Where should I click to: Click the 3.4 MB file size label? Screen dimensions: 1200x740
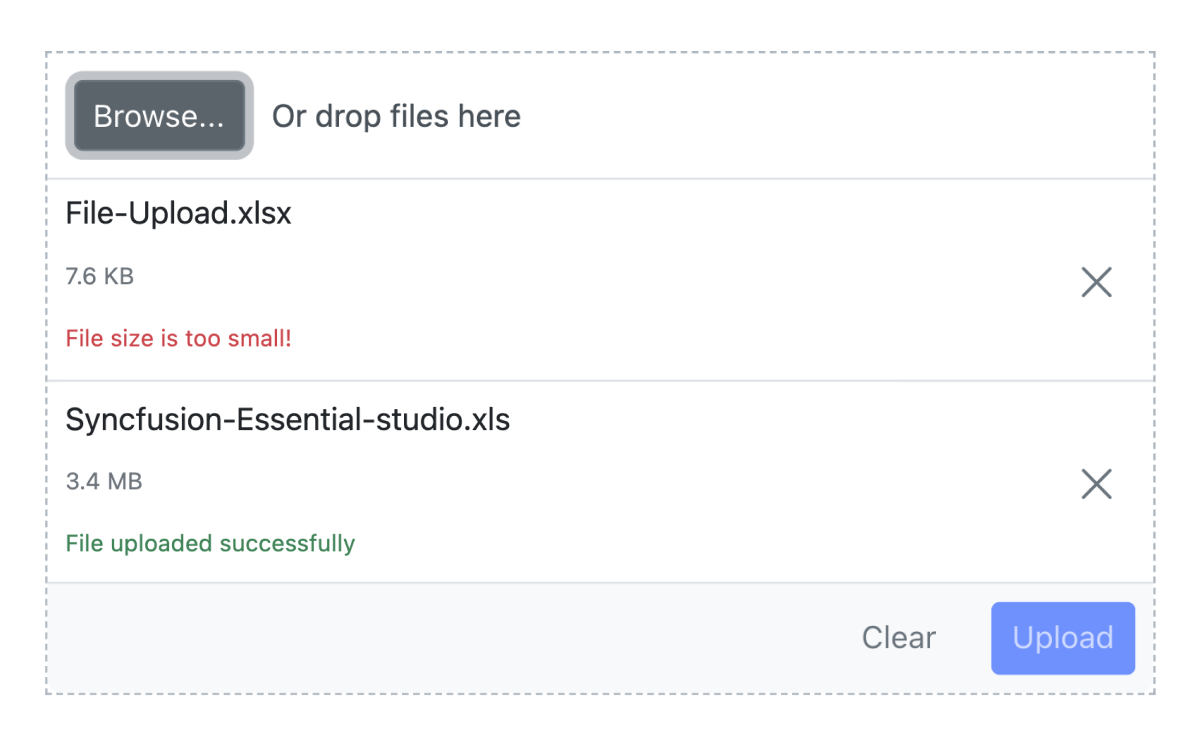[104, 482]
